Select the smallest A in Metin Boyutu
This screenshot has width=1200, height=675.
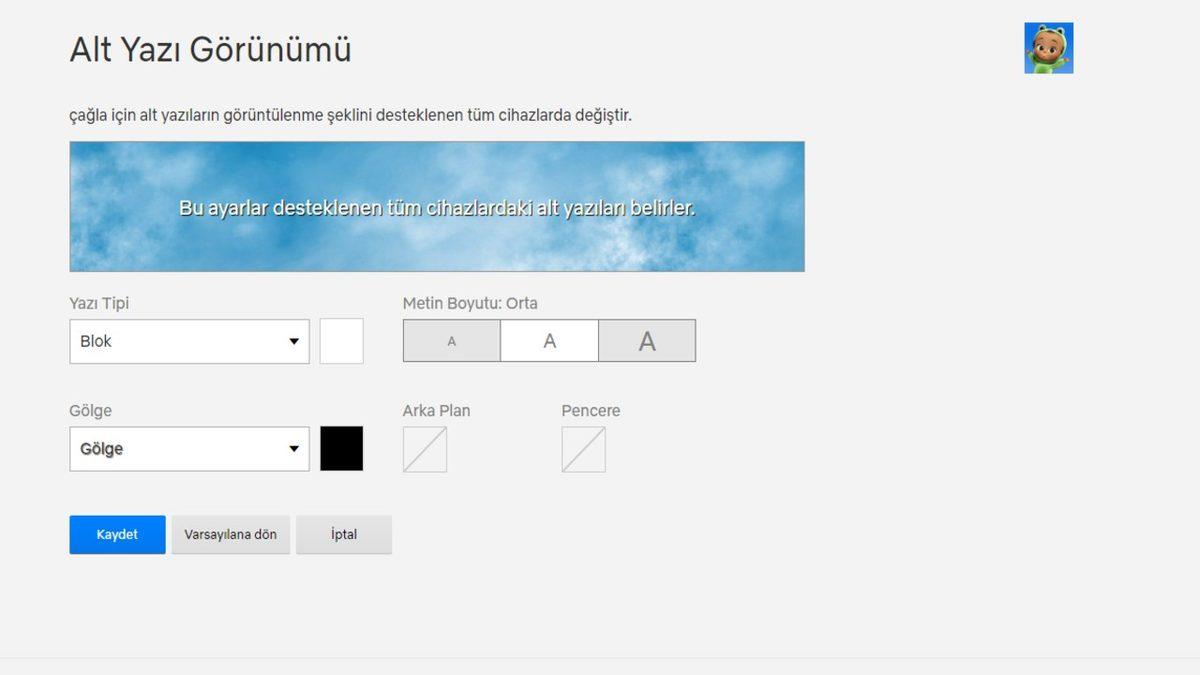point(451,340)
